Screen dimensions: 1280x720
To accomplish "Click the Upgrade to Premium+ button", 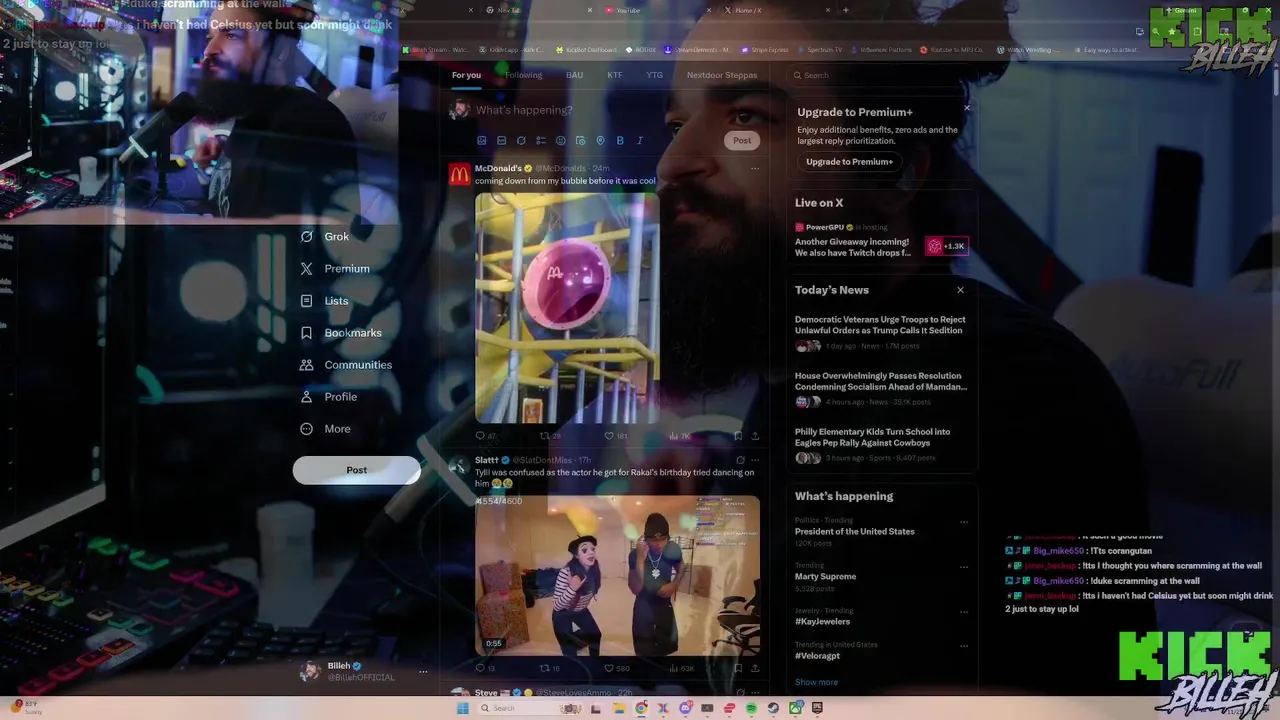I will click(849, 162).
